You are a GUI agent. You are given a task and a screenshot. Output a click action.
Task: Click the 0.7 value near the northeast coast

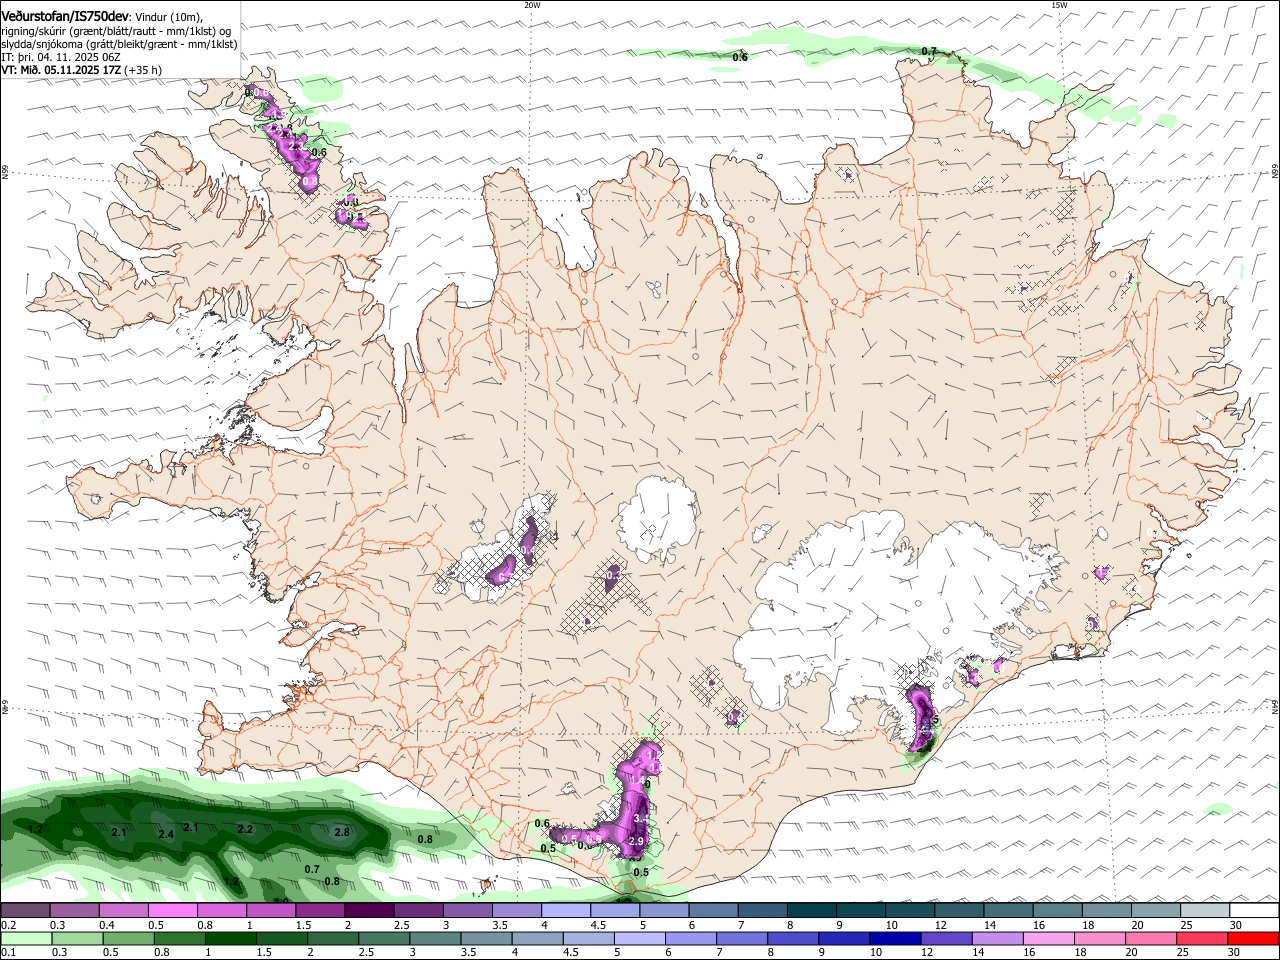coord(929,51)
